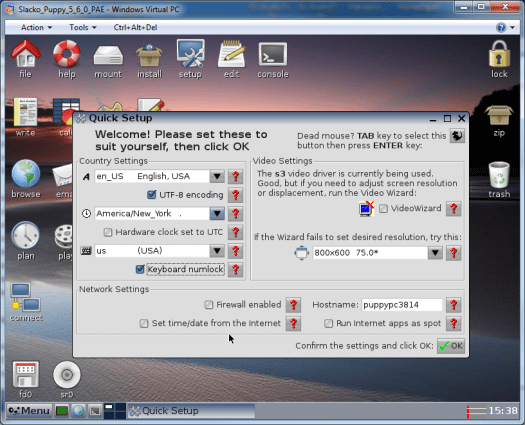Viewport: 525px width, 425px height.
Task: Open the Virtual PC help icon
Action: 501,27
